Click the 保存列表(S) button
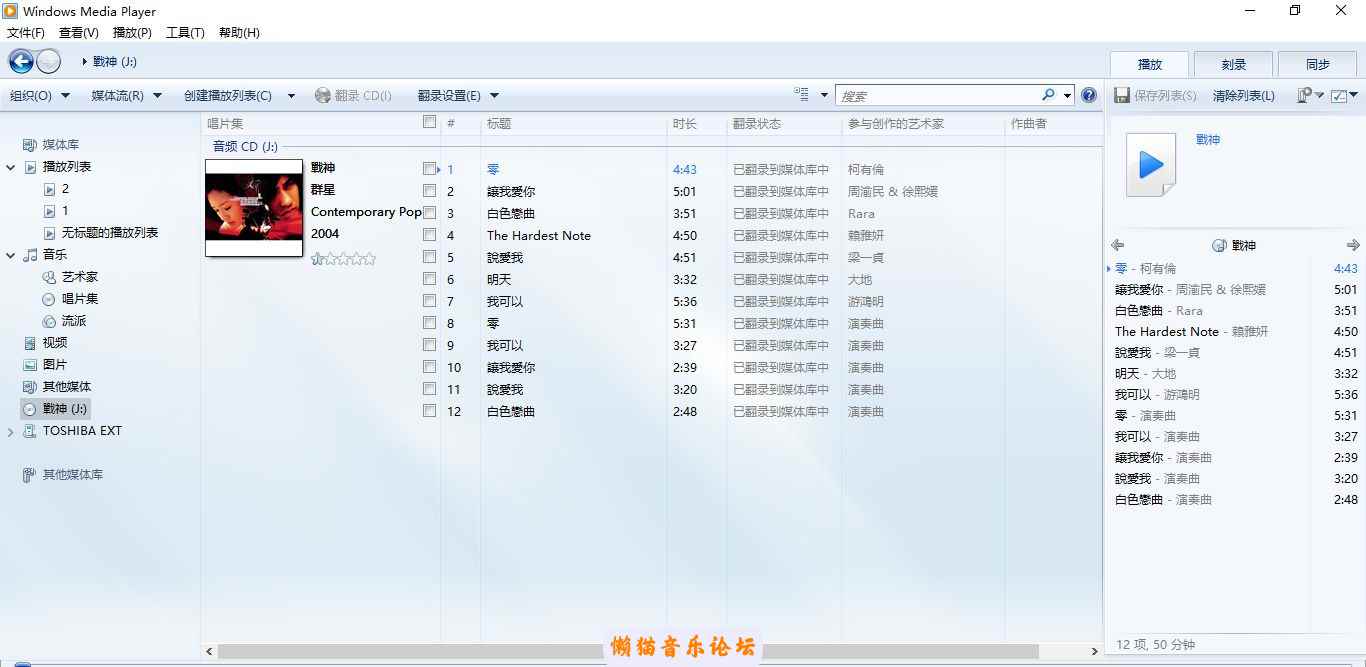The height and width of the screenshot is (667, 1366). click(1156, 96)
